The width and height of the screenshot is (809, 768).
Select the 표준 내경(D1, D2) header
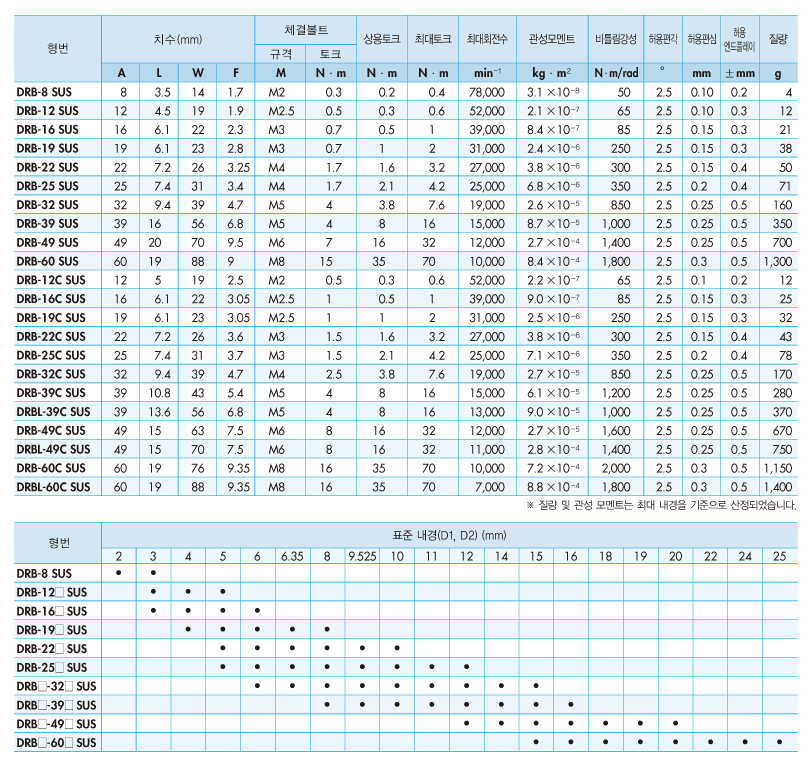[x=449, y=535]
